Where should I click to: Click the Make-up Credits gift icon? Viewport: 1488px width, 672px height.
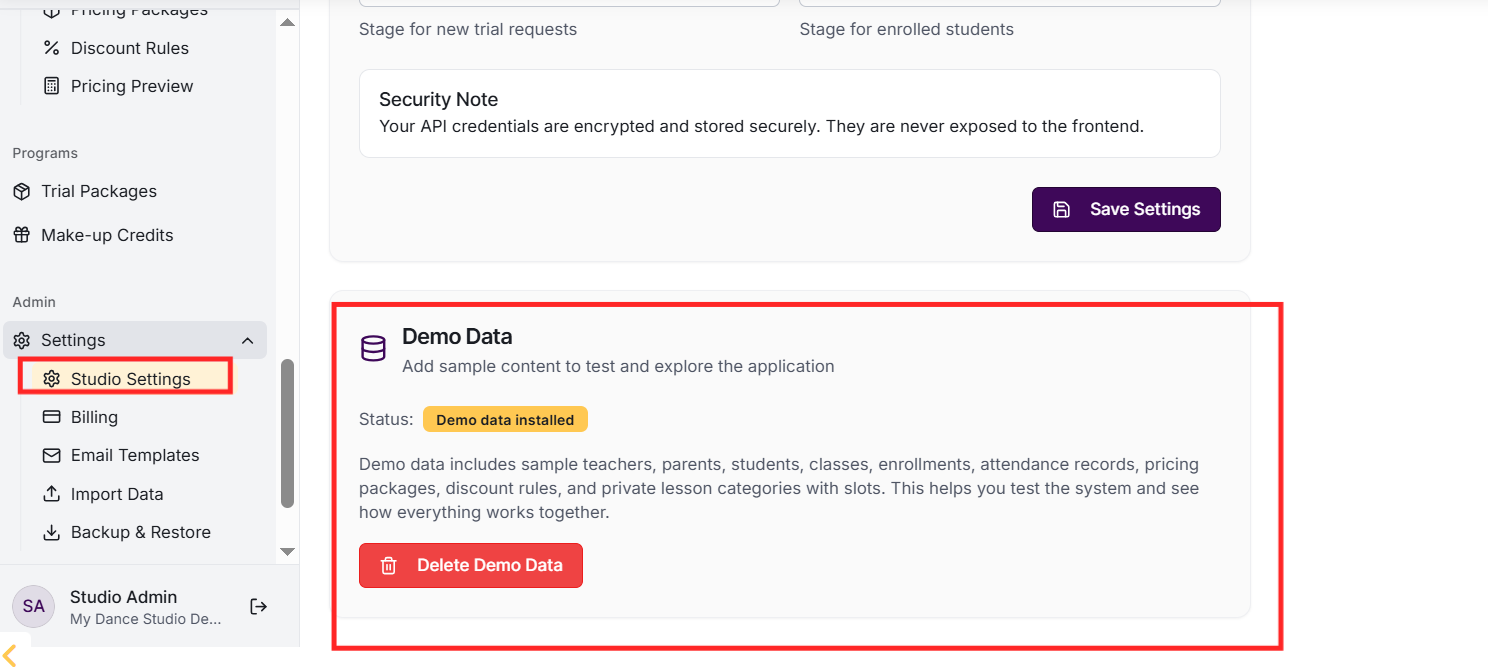(x=21, y=235)
